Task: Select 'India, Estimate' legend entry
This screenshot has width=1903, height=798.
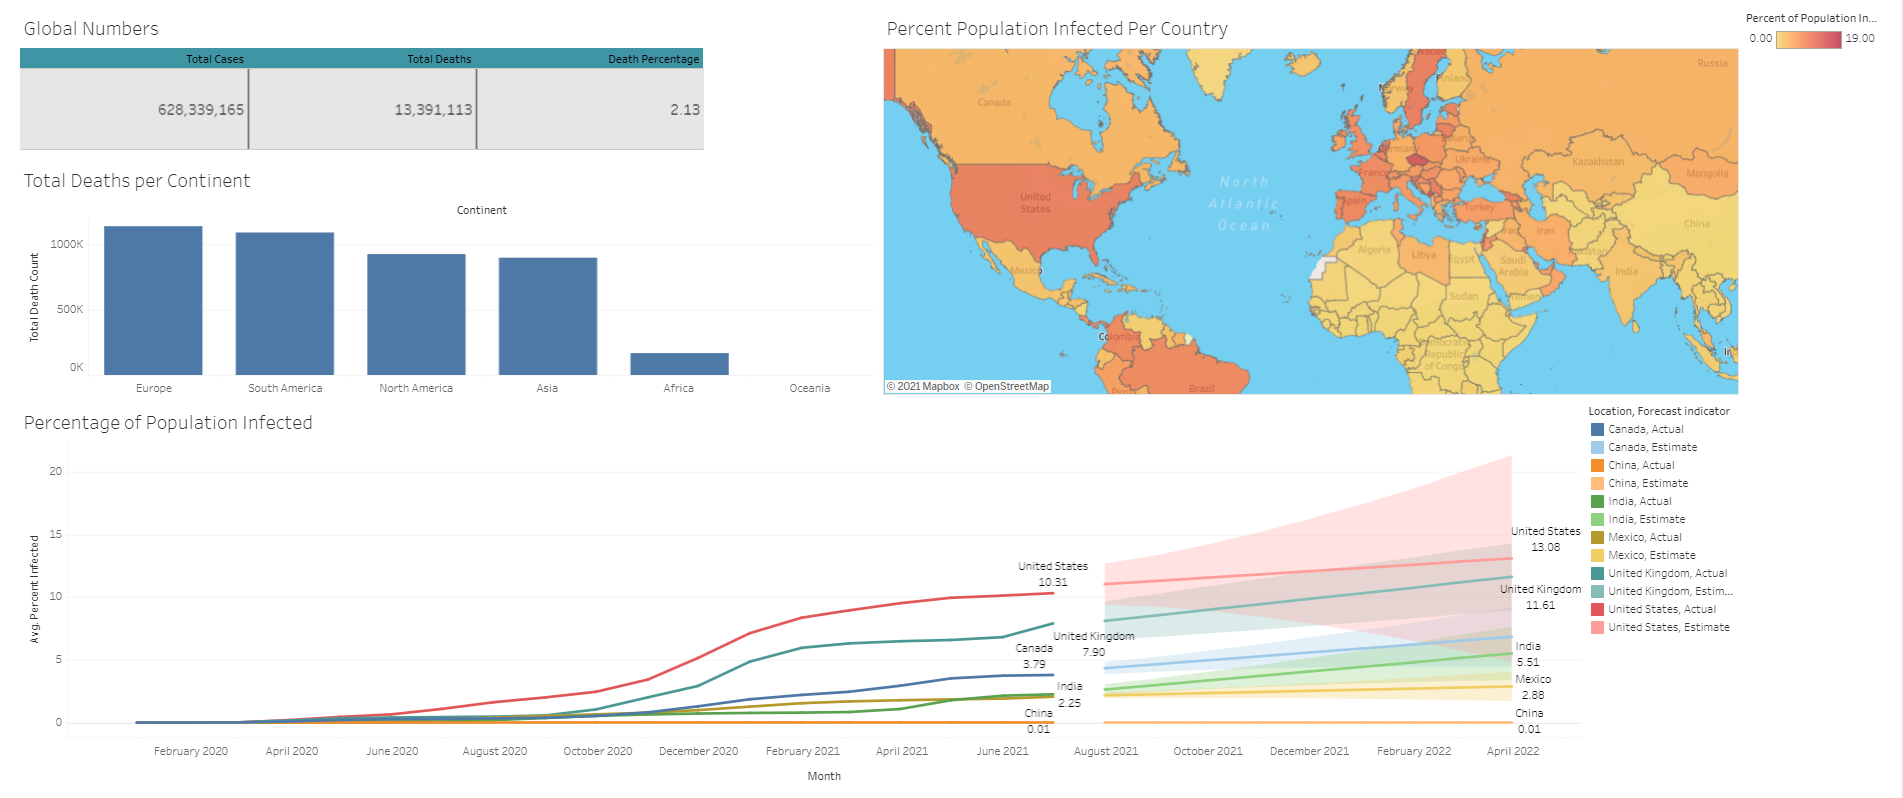Action: [x=1646, y=520]
